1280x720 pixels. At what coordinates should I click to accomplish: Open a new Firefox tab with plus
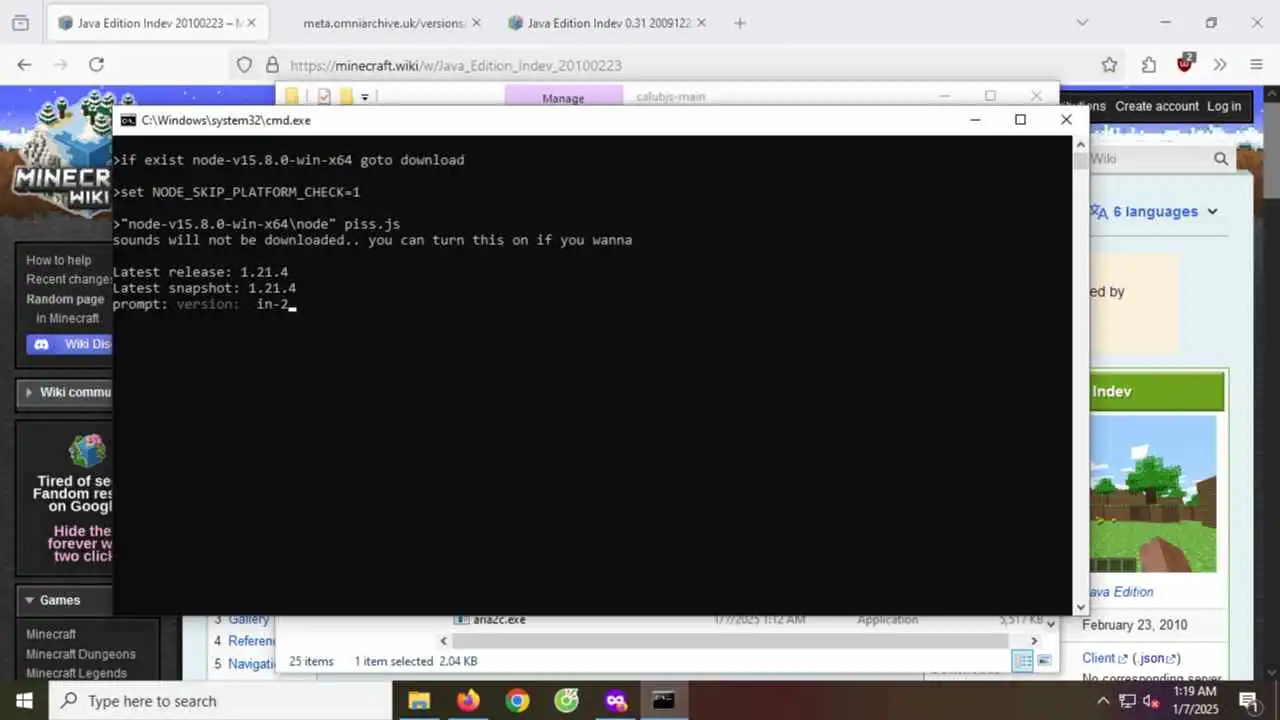click(740, 23)
